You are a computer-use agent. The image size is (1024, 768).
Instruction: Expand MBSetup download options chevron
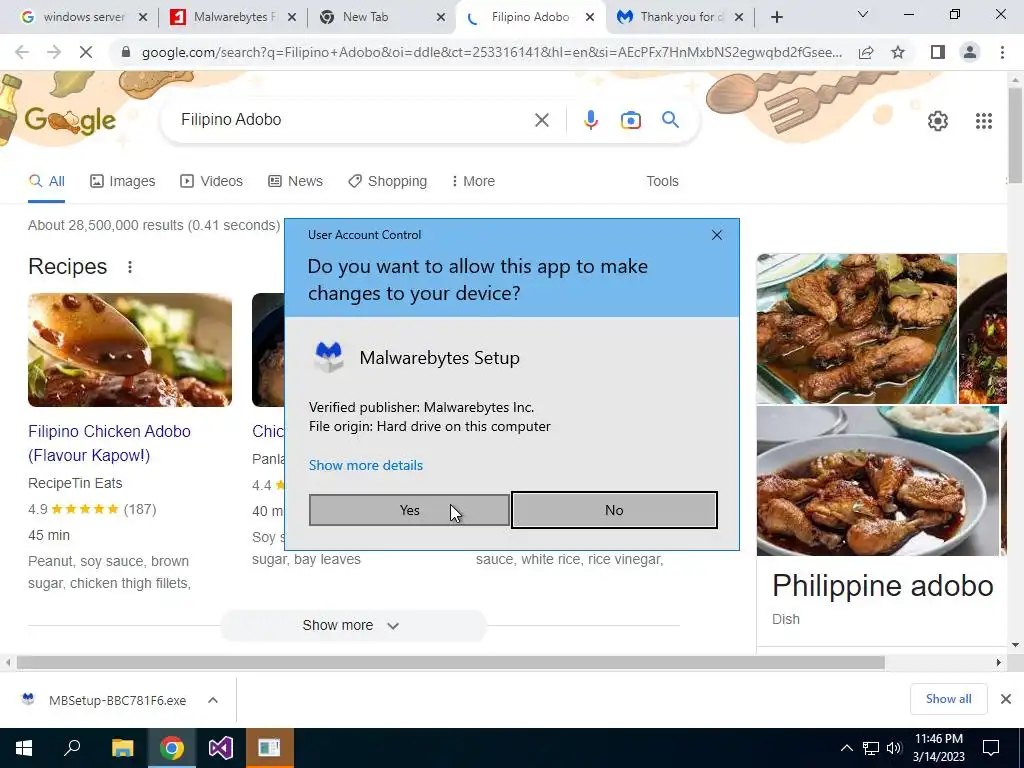213,700
